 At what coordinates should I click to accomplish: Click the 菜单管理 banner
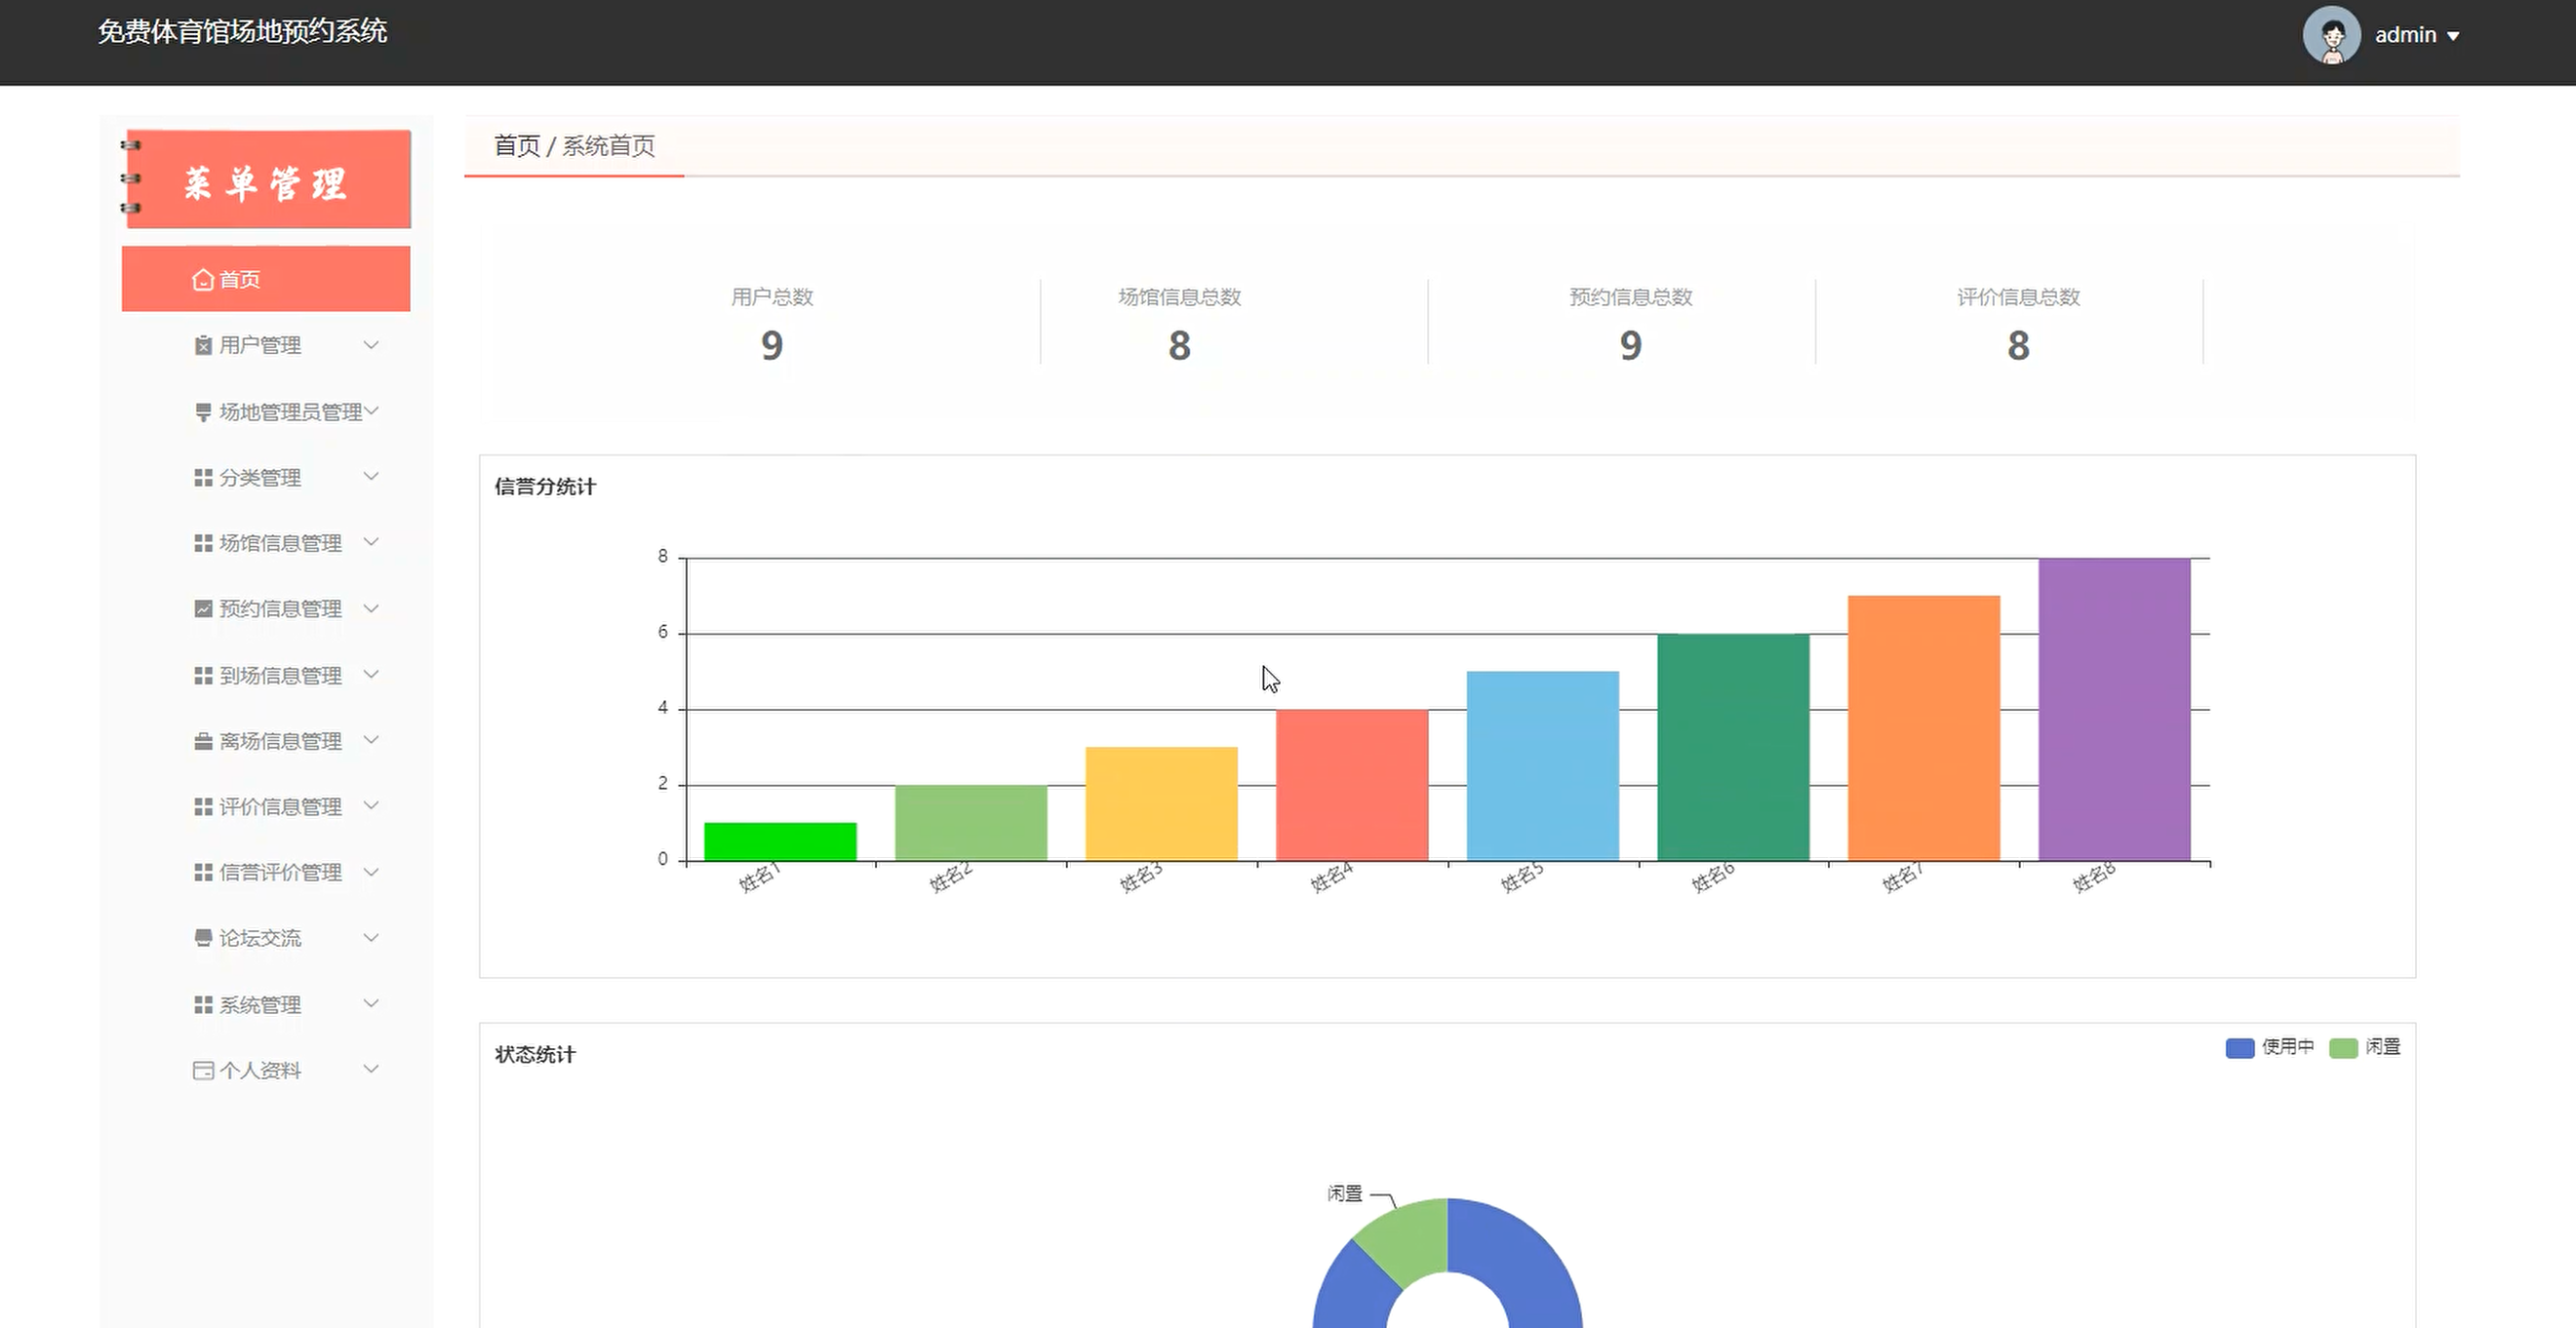tap(266, 179)
